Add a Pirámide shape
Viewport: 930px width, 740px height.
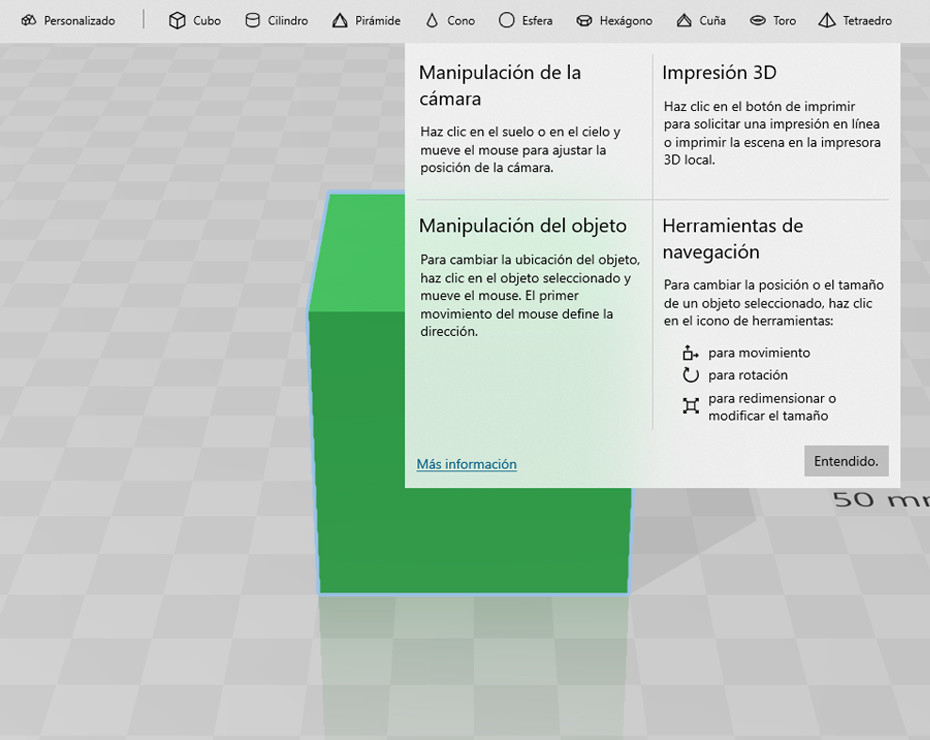(x=366, y=21)
